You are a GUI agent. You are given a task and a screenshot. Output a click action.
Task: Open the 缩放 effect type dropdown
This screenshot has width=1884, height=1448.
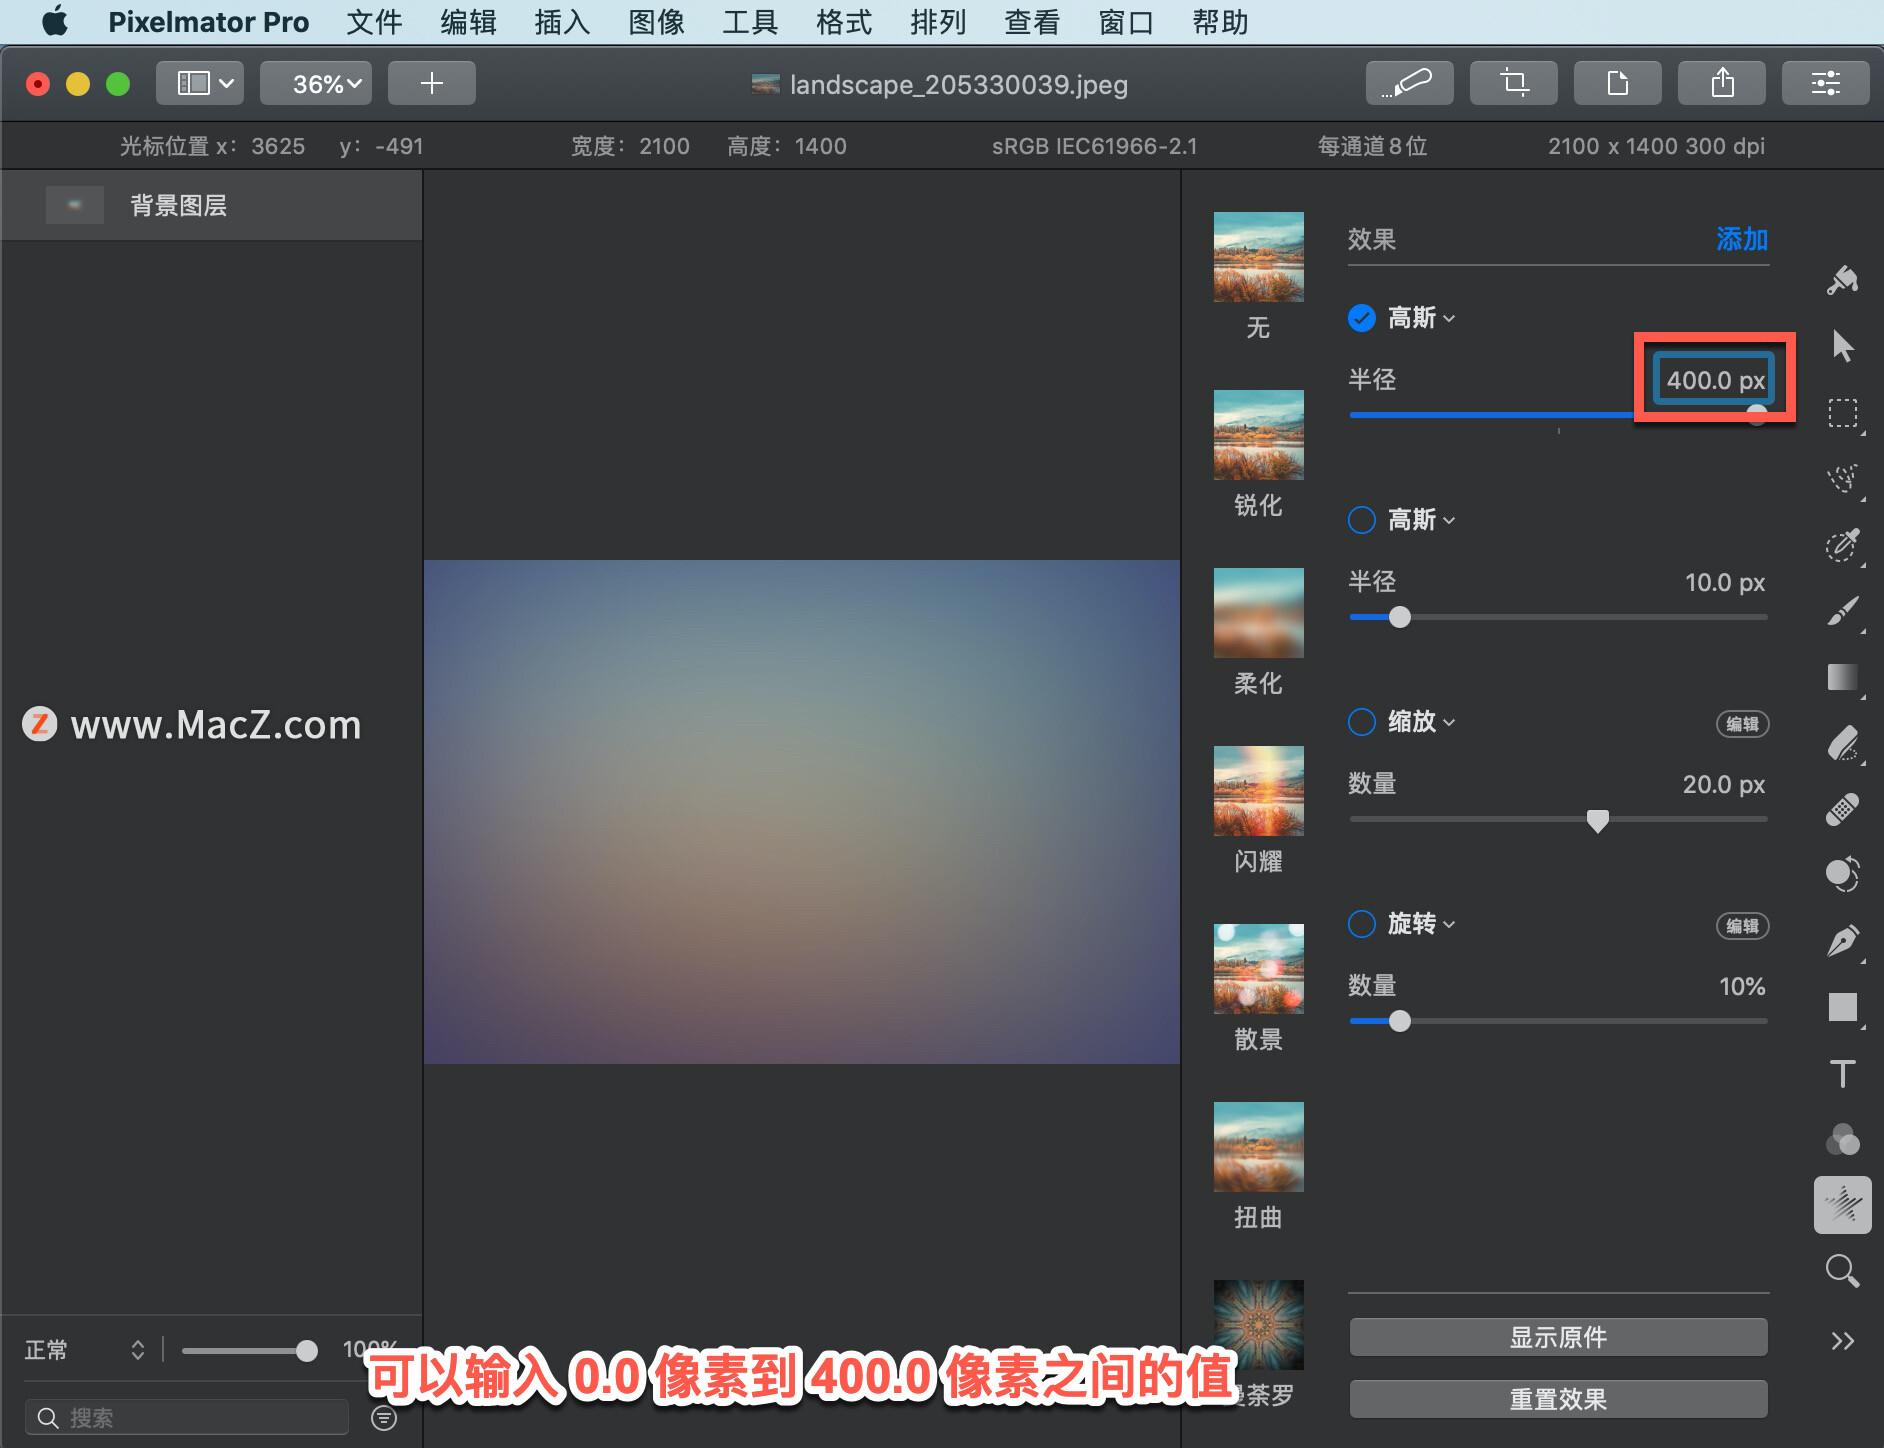(x=1421, y=722)
